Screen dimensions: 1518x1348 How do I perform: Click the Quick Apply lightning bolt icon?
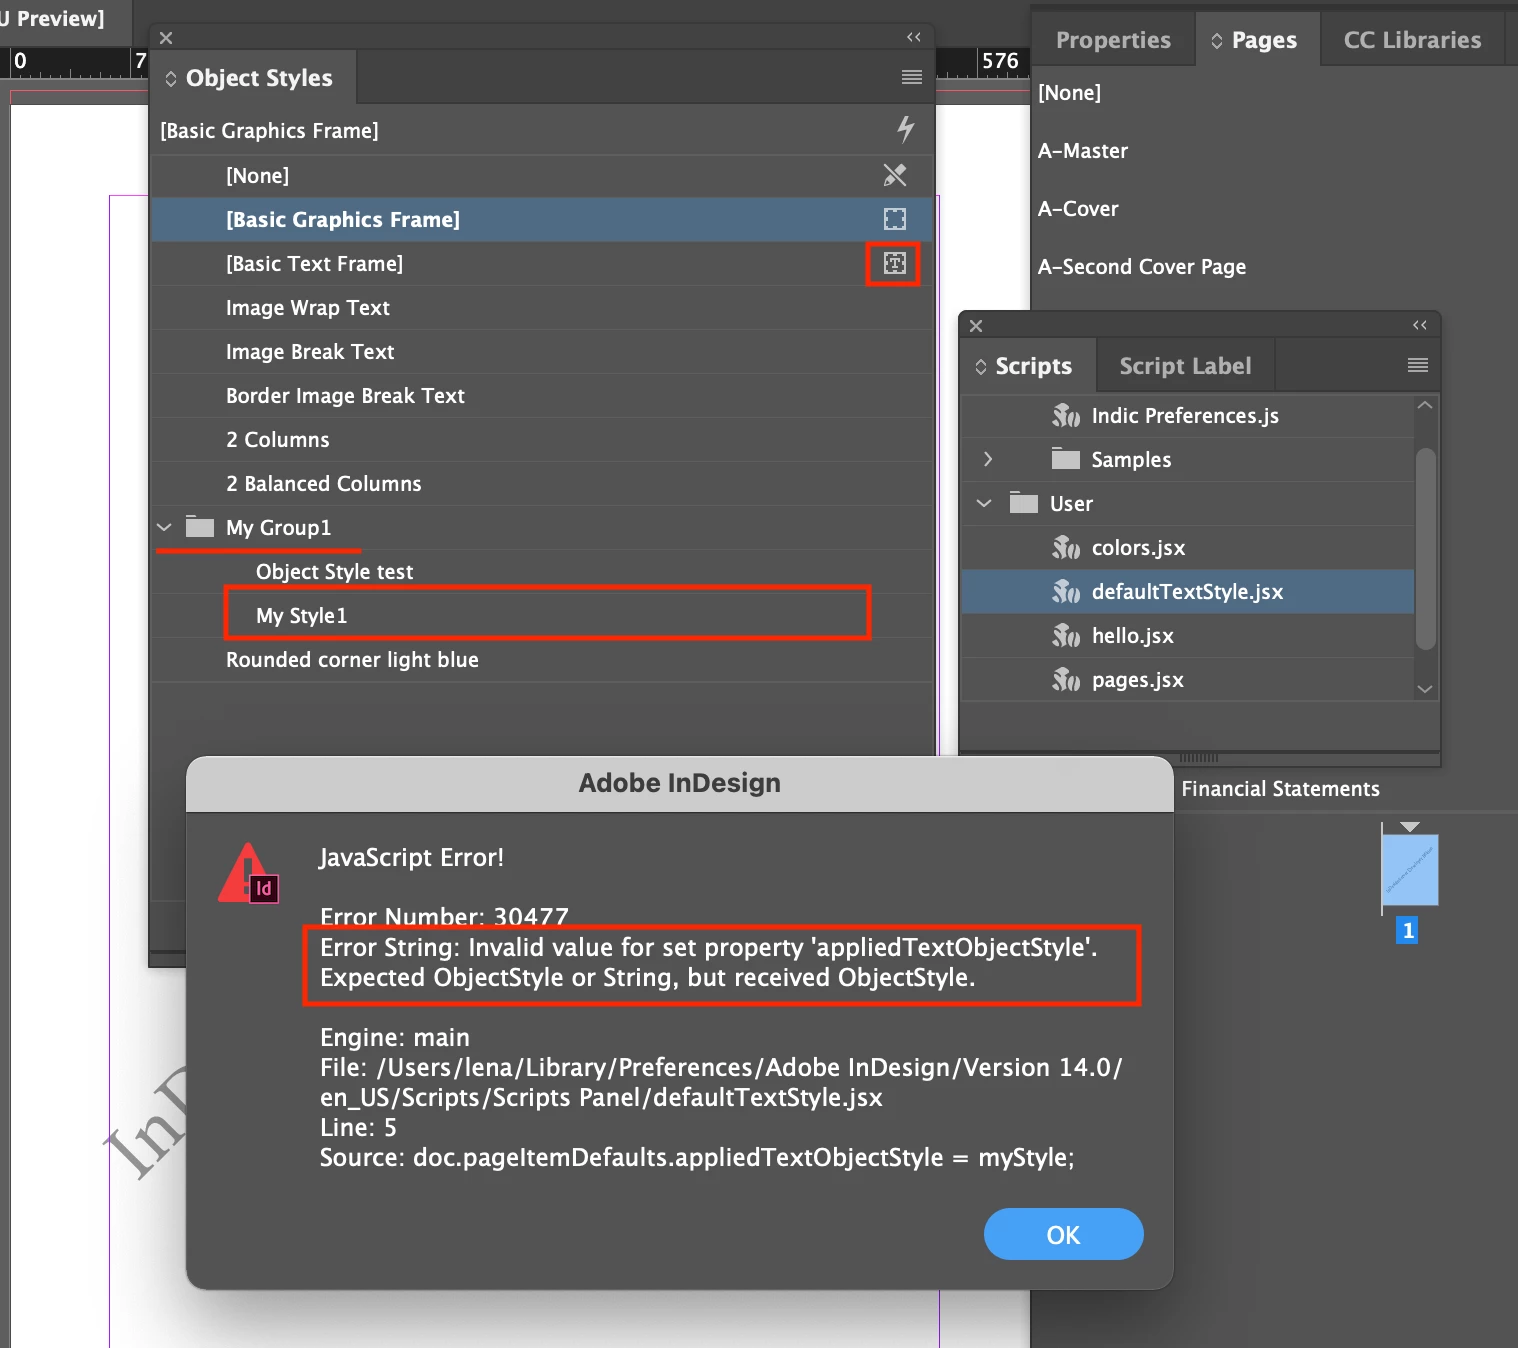(x=905, y=129)
